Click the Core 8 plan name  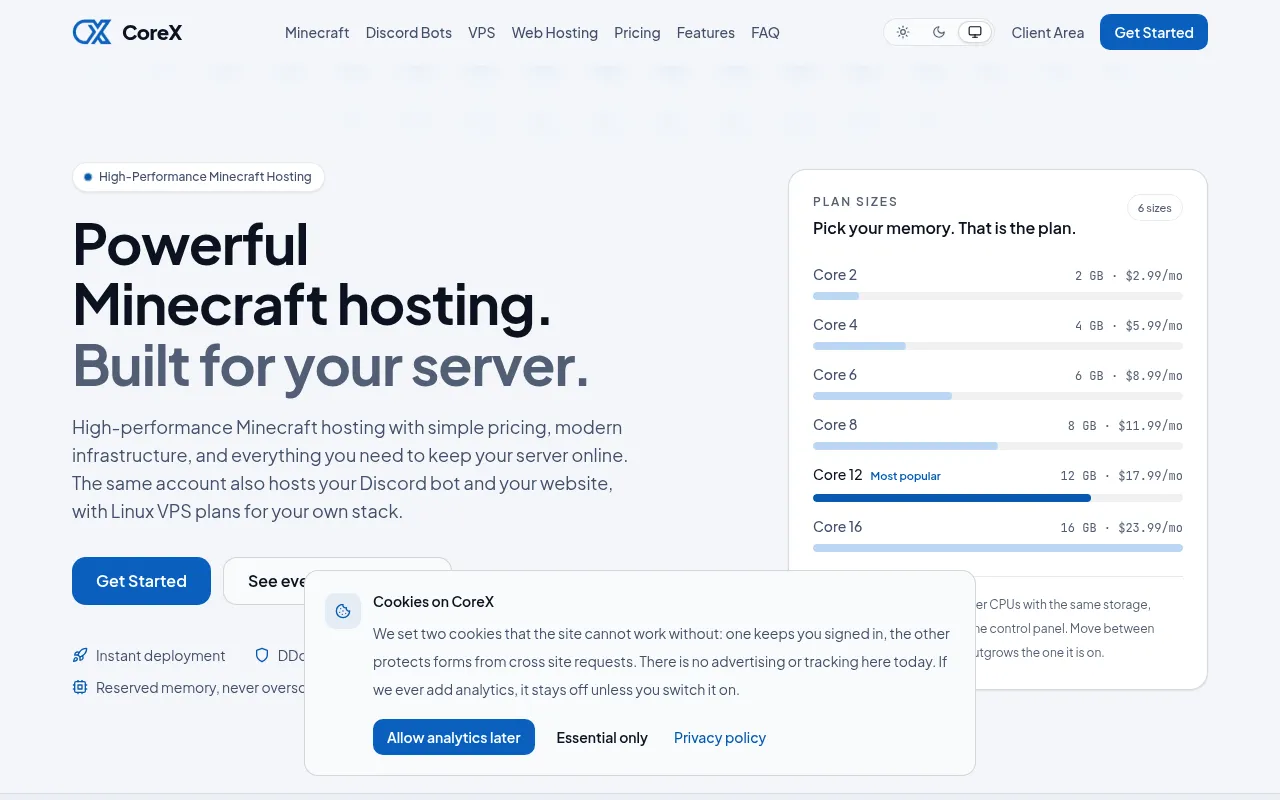point(835,425)
